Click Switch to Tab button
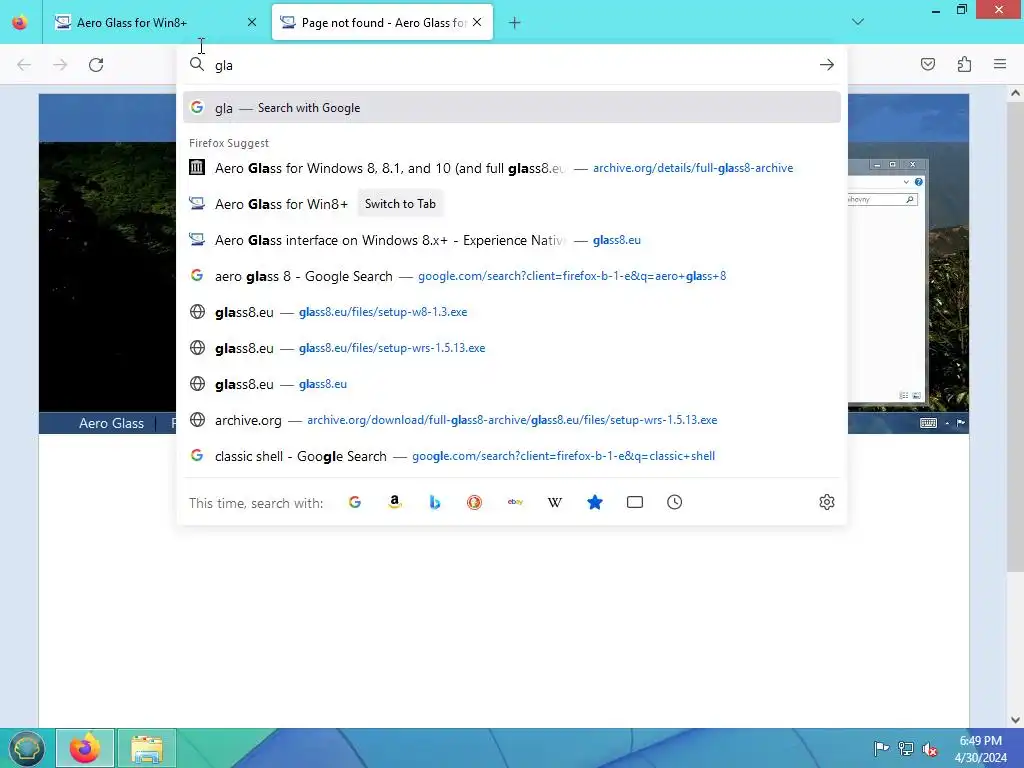Screen dimensions: 1024x768 coord(400,204)
